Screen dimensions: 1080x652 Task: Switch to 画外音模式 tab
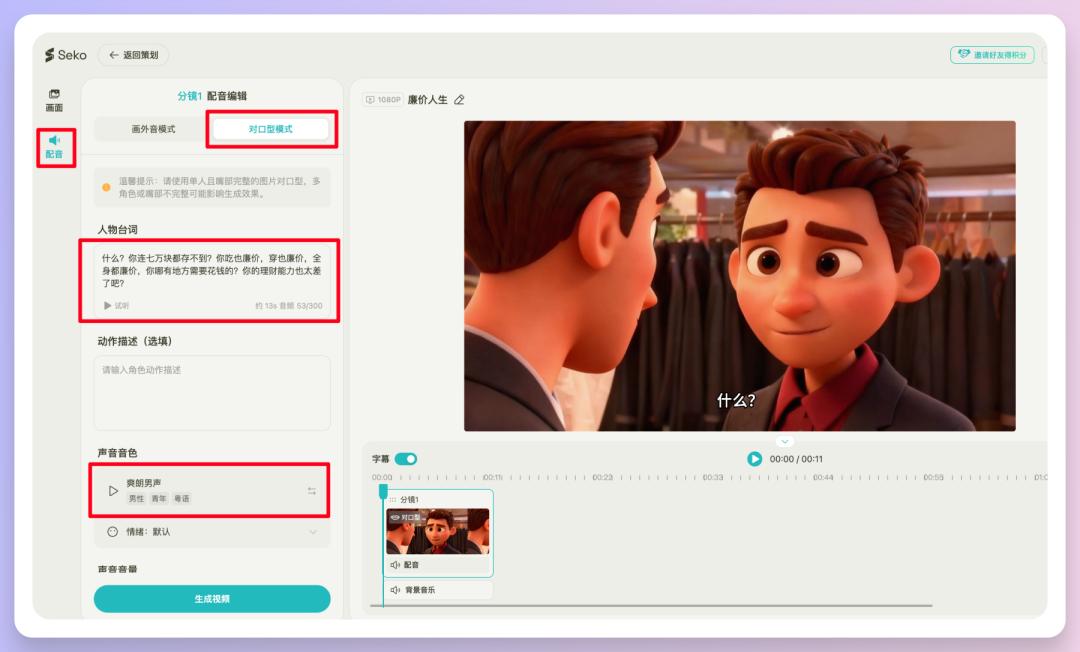(153, 129)
